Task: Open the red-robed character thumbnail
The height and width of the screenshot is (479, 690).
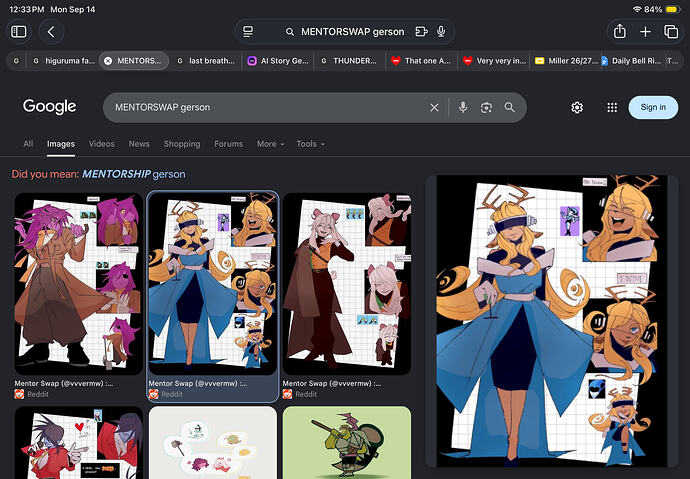Action: [79, 442]
